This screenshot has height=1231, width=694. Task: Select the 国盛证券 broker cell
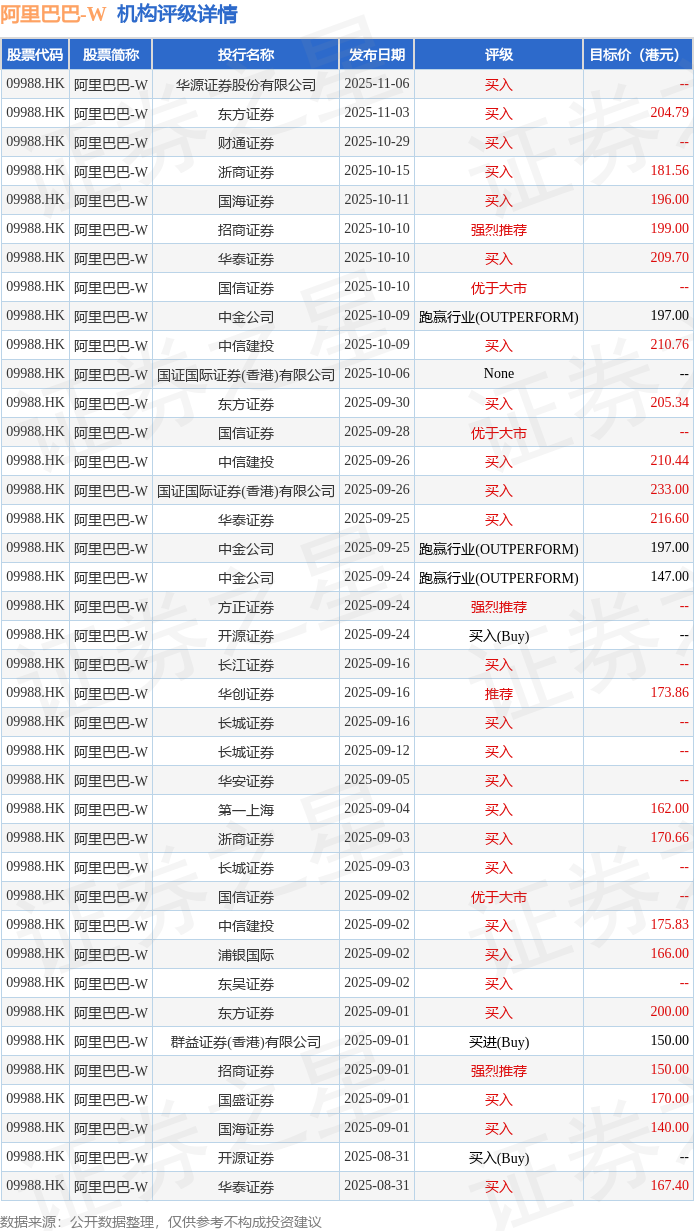246,1100
